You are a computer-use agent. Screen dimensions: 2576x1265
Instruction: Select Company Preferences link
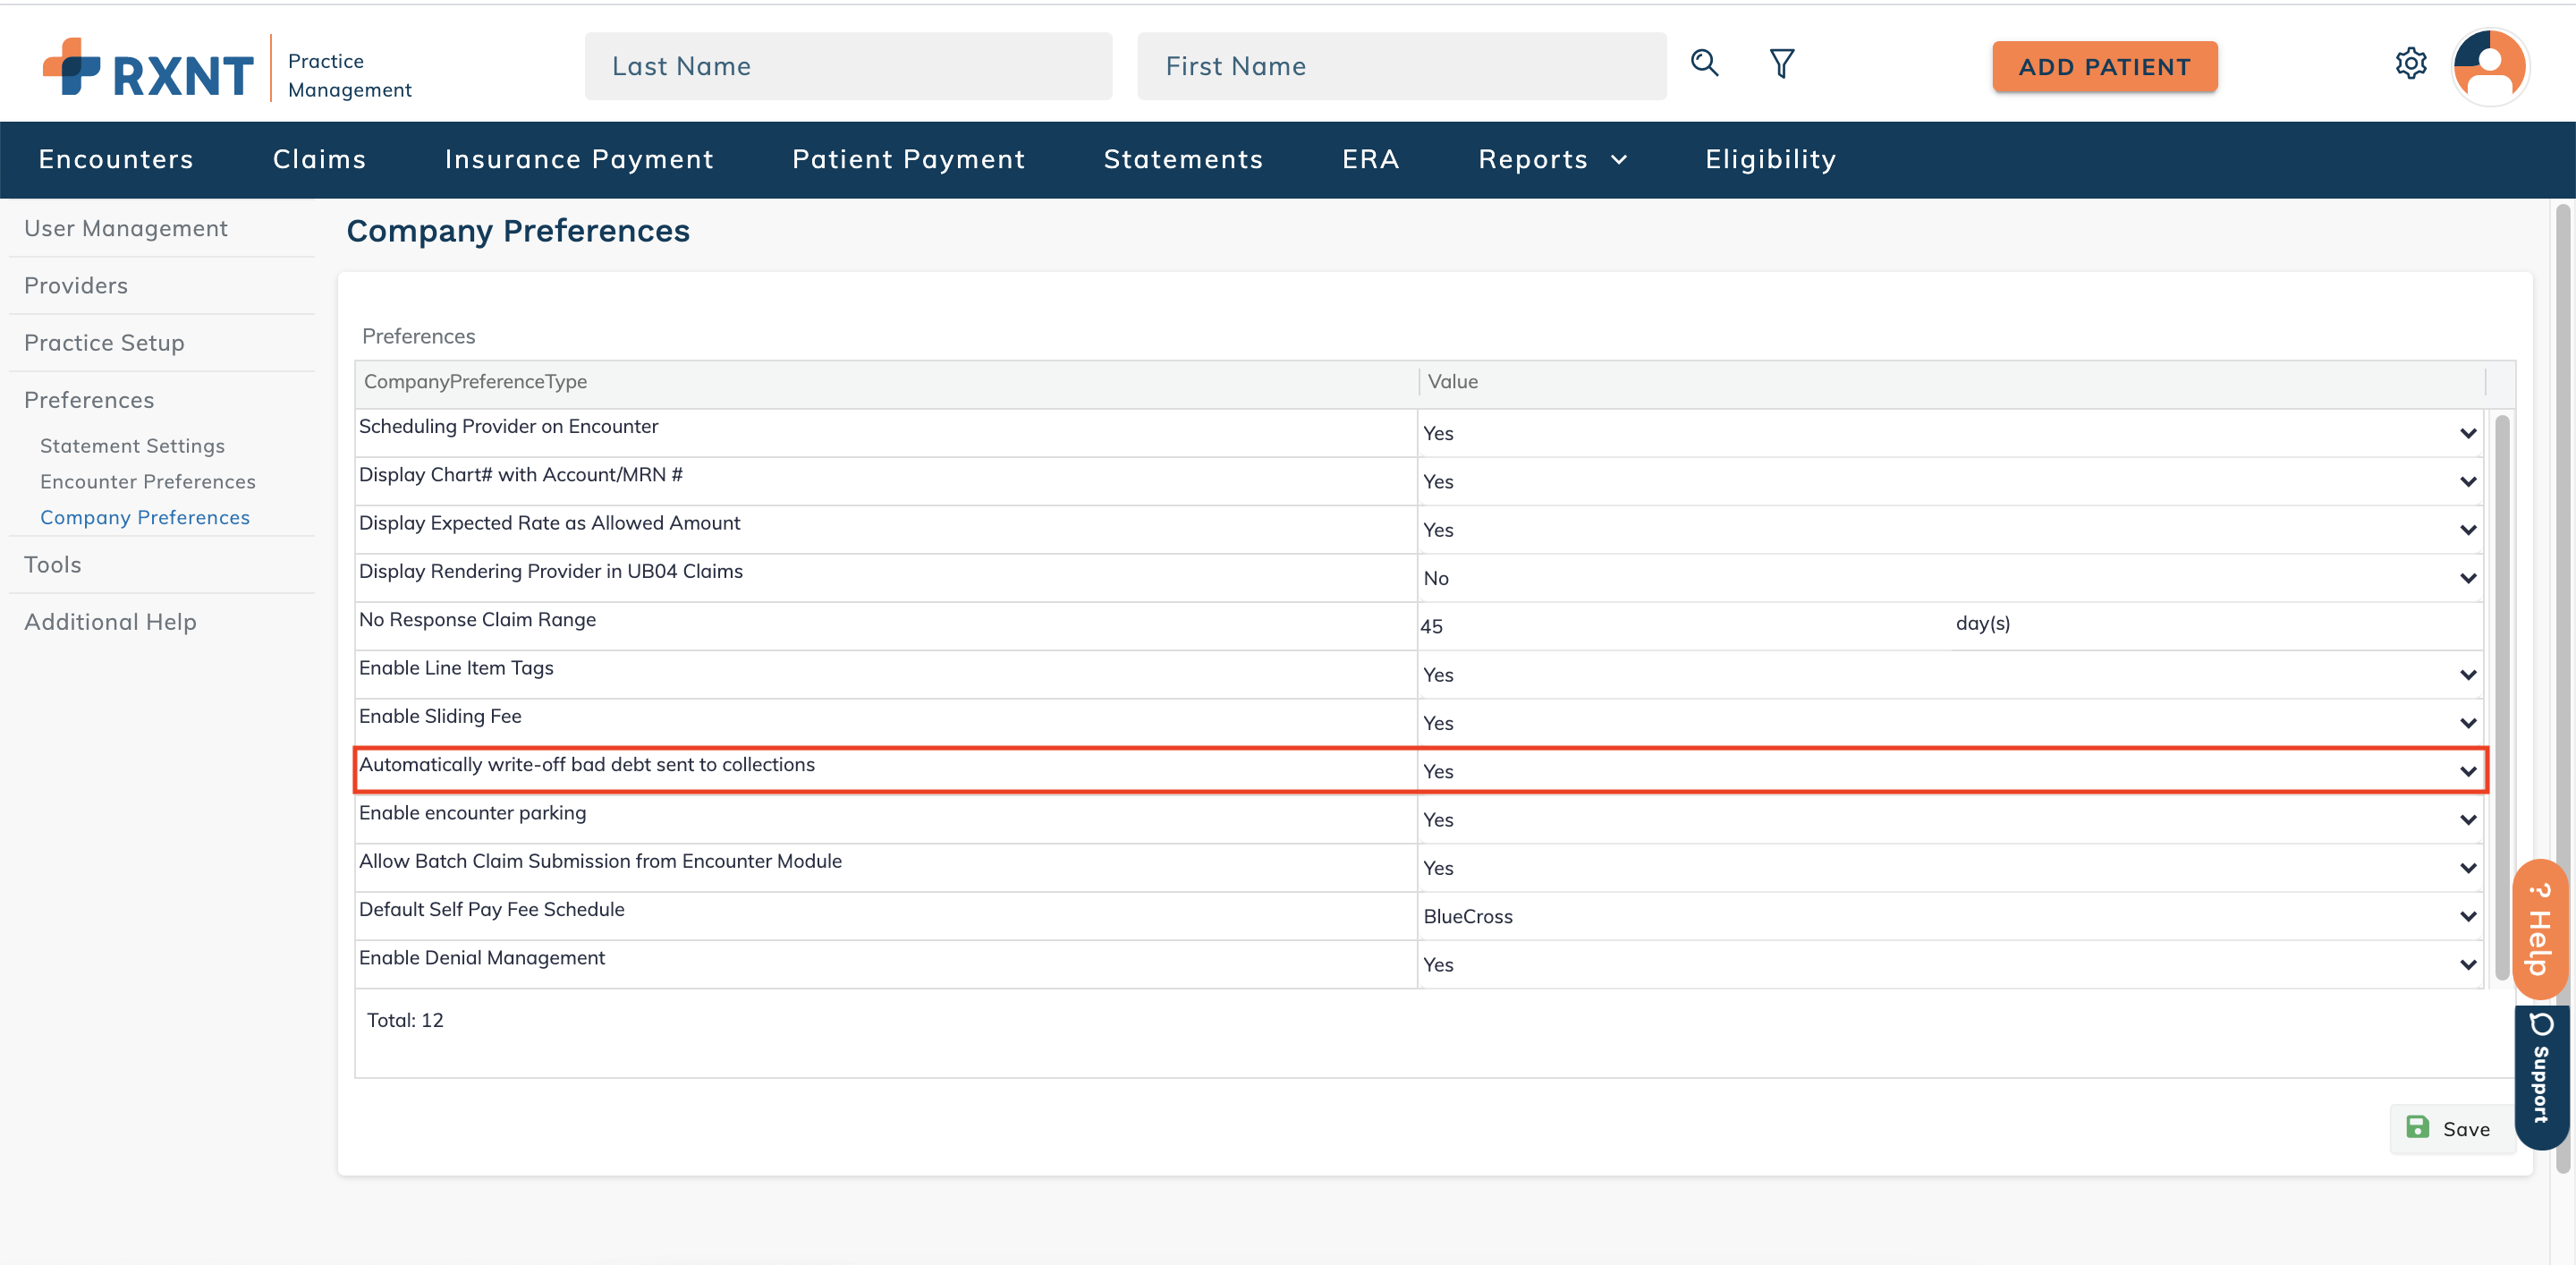(x=145, y=518)
